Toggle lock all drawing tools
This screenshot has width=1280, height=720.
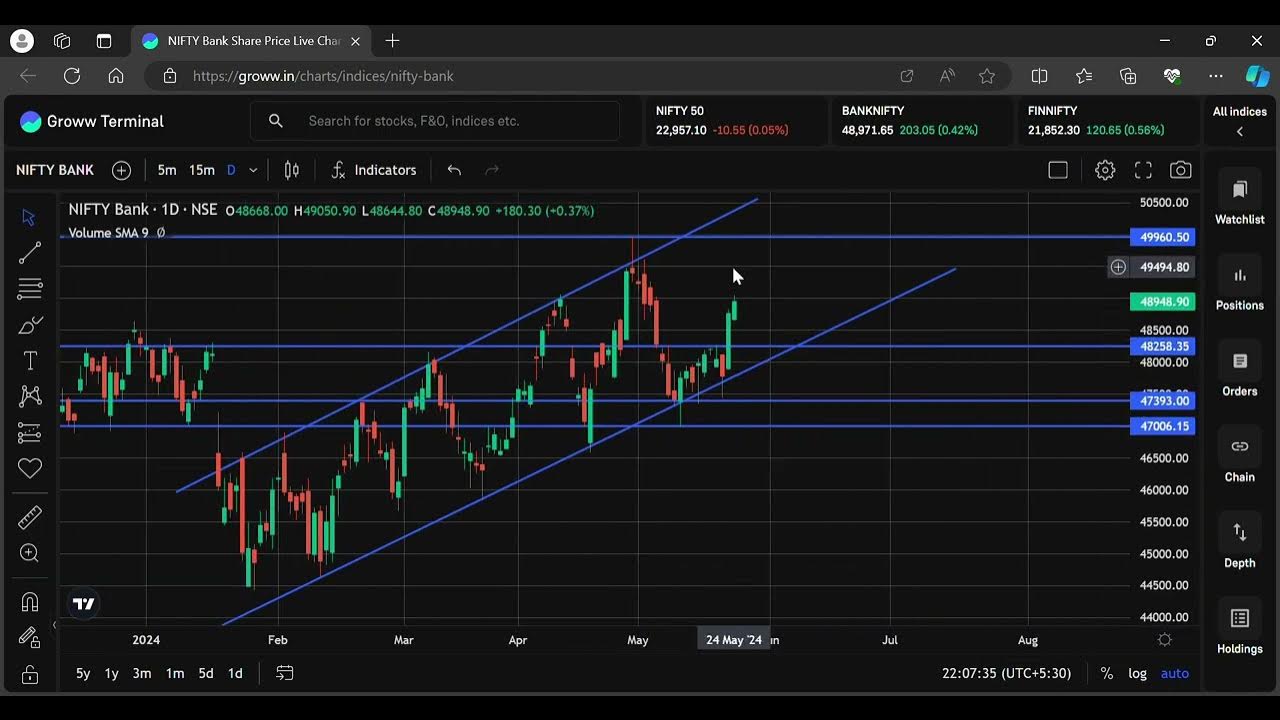(x=29, y=673)
